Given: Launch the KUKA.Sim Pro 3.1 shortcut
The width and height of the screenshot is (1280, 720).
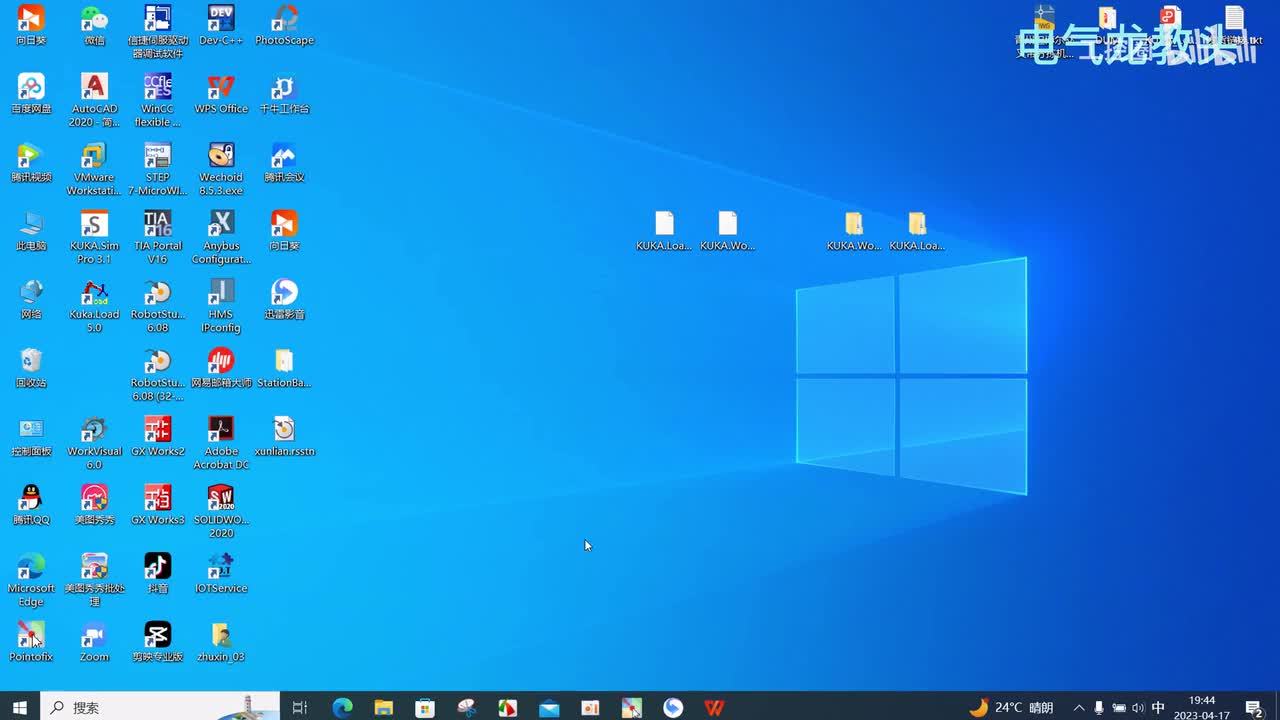Looking at the screenshot, I should point(94,238).
